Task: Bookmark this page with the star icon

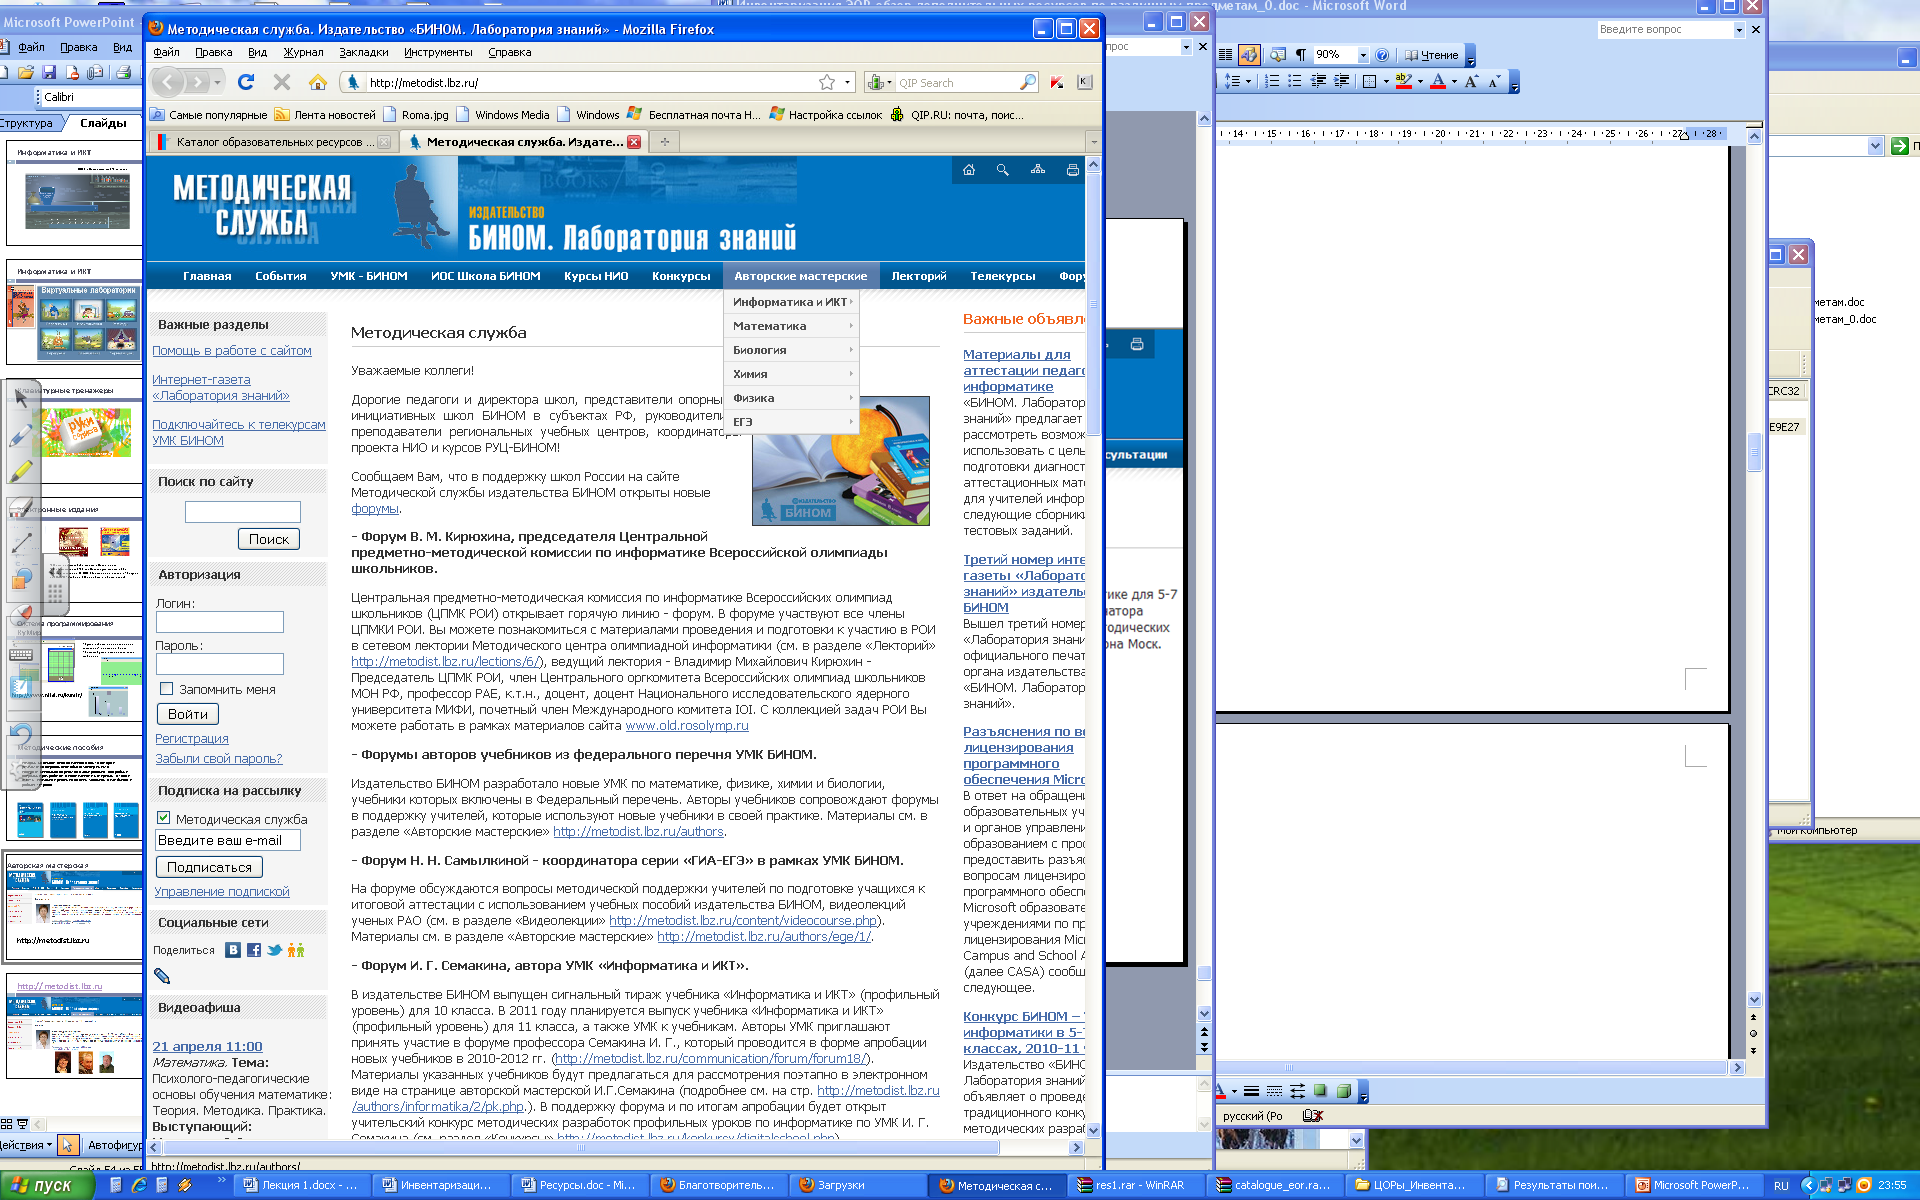Action: click(827, 82)
